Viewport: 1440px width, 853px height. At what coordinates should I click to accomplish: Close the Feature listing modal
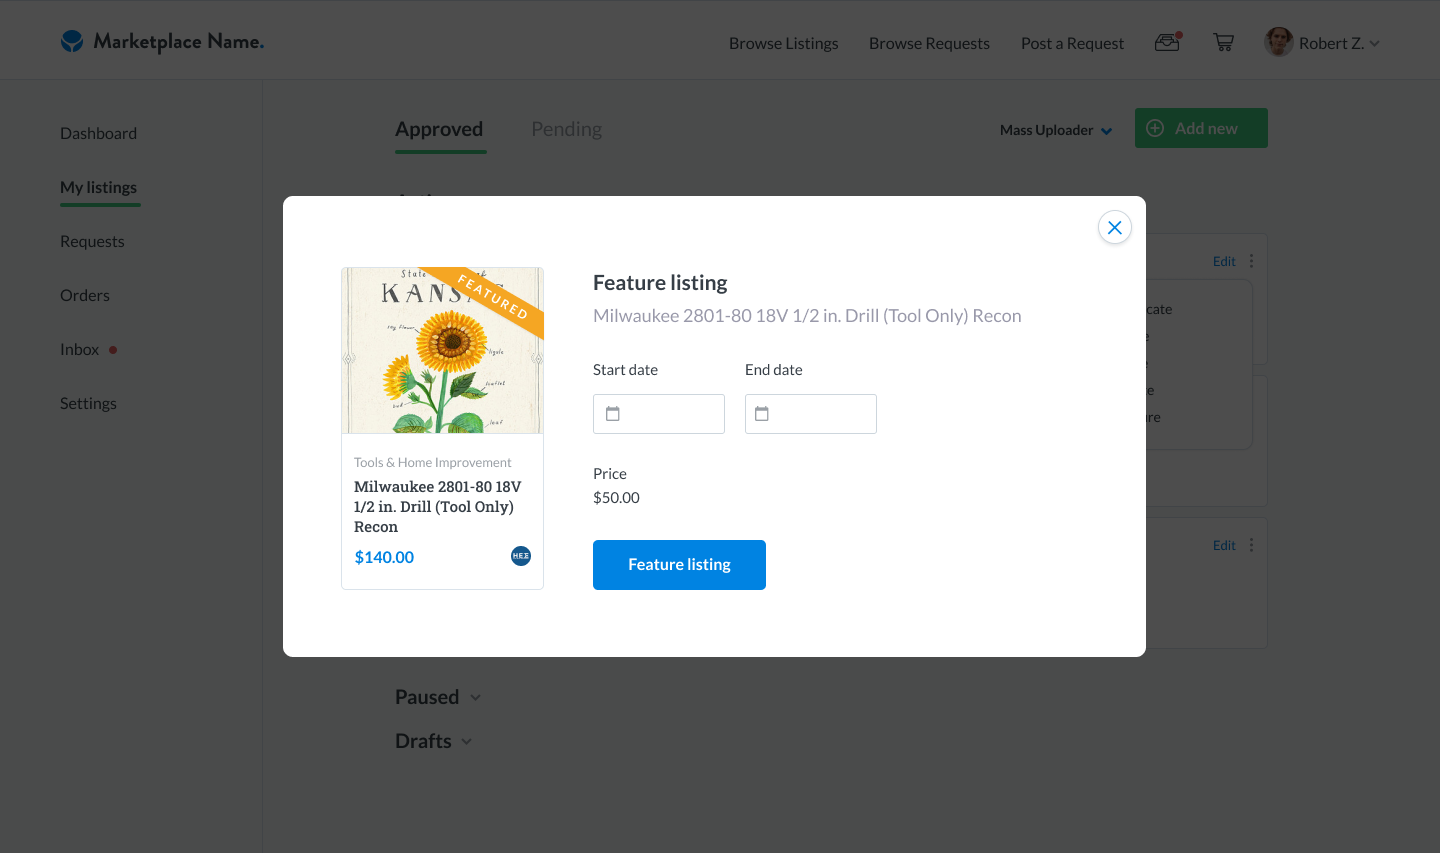1115,228
